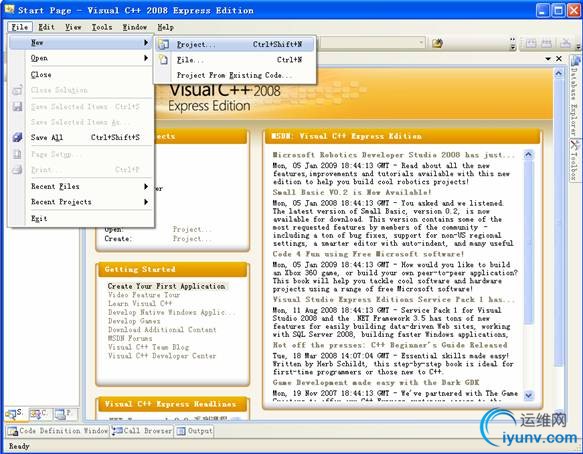Select Save All in the File menu
583x454 pixels.
point(80,137)
